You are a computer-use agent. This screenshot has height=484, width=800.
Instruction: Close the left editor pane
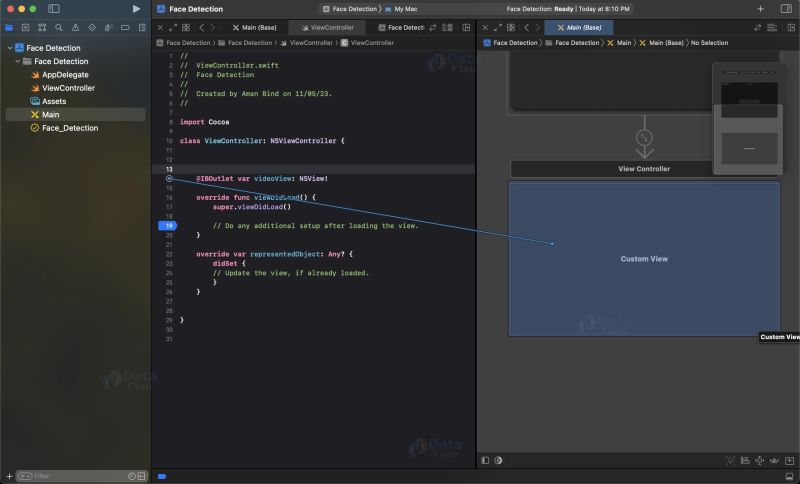tap(160, 28)
